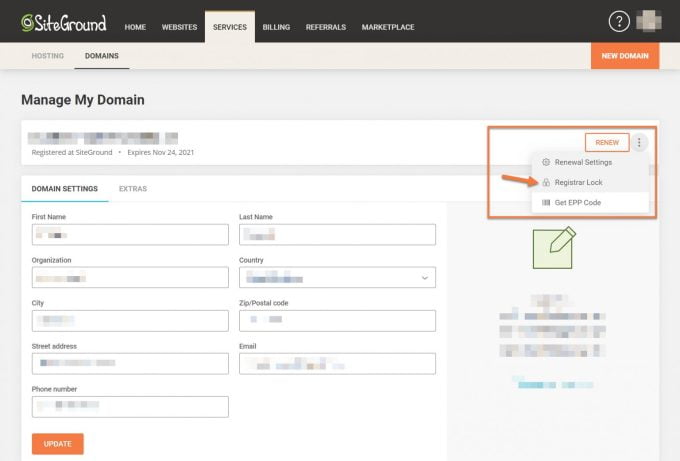Open the help question mark icon

tap(619, 21)
